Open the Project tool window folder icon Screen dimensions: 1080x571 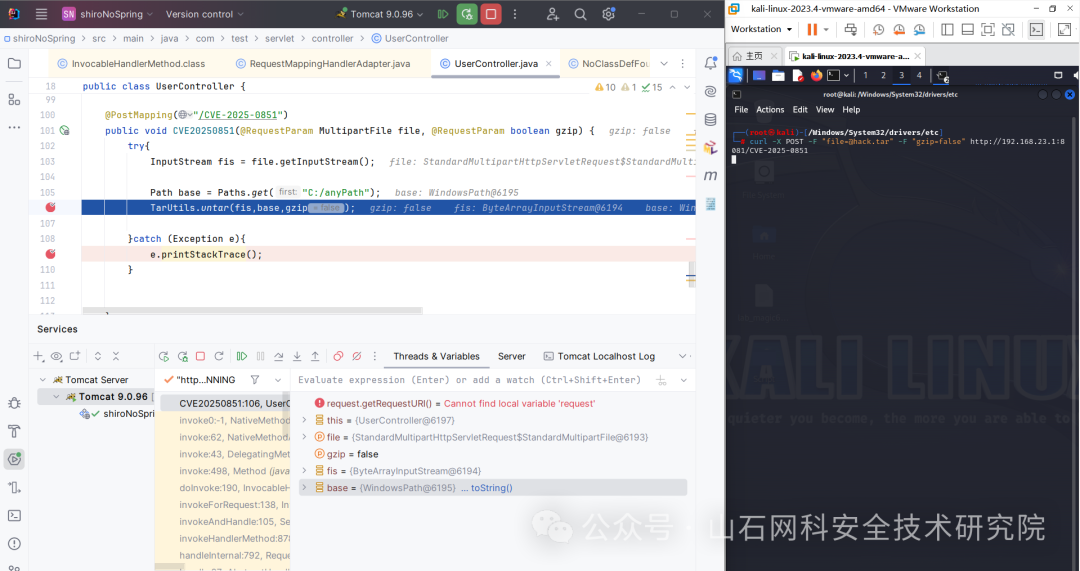click(14, 63)
